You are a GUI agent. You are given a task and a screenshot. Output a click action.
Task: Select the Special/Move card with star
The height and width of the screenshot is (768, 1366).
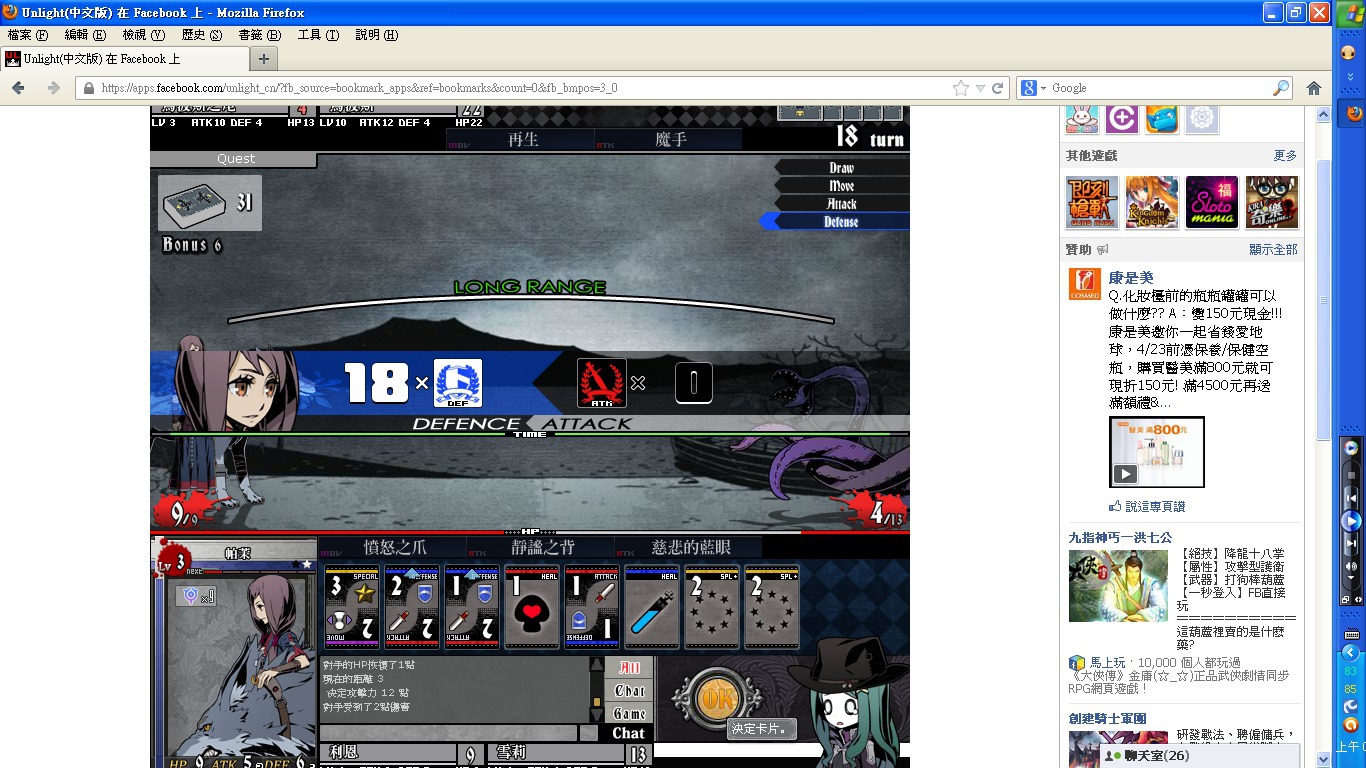coord(352,607)
